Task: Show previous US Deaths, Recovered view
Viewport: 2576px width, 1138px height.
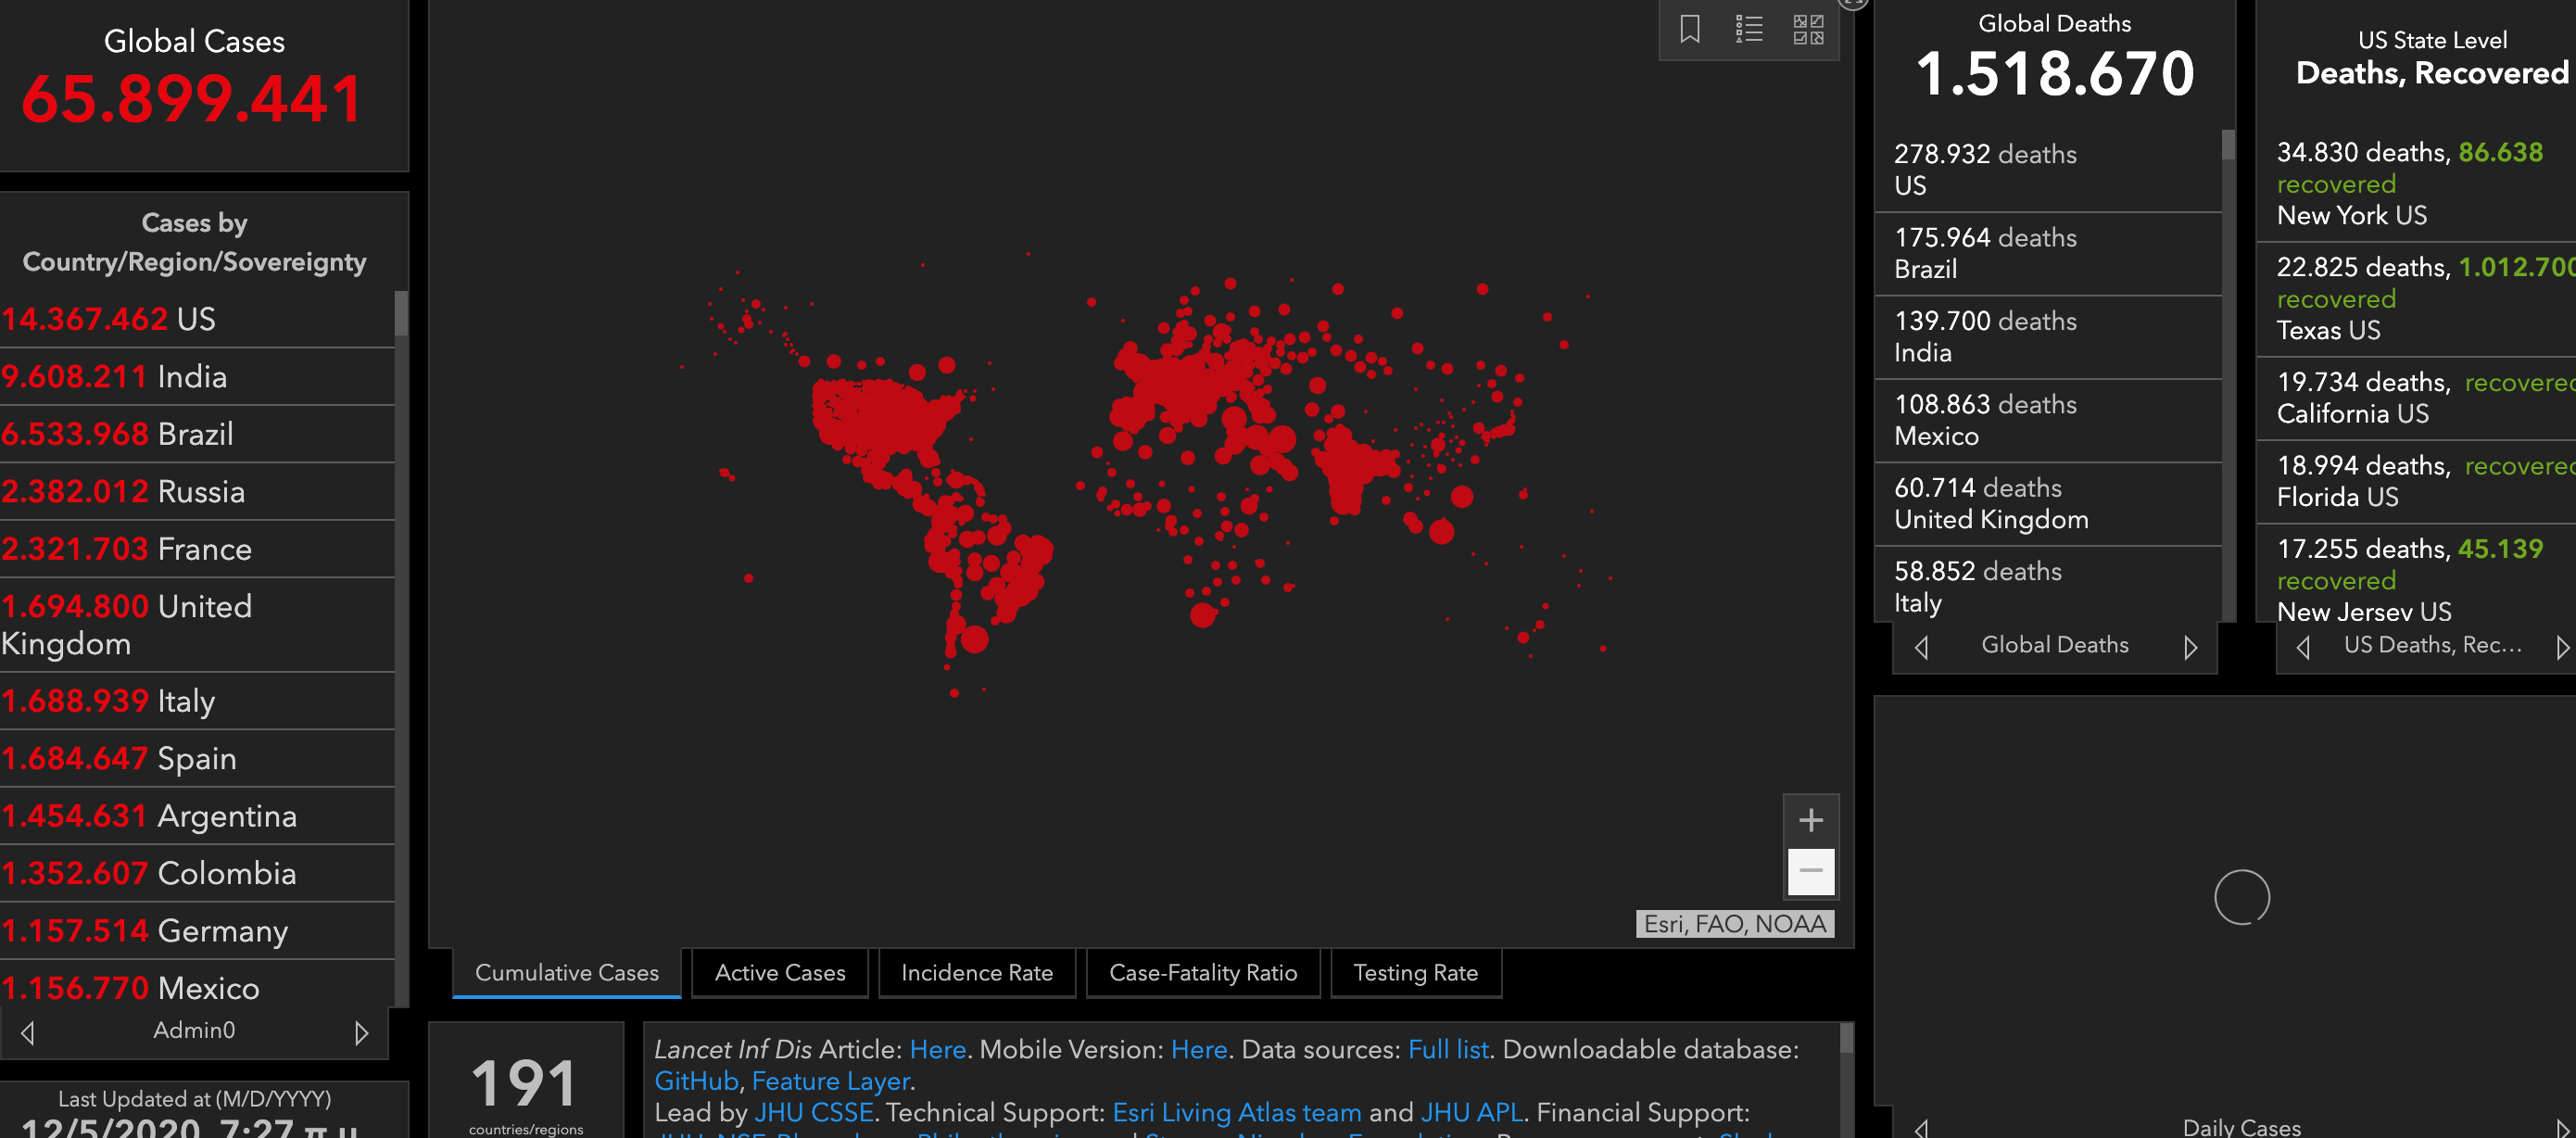Action: point(2303,647)
